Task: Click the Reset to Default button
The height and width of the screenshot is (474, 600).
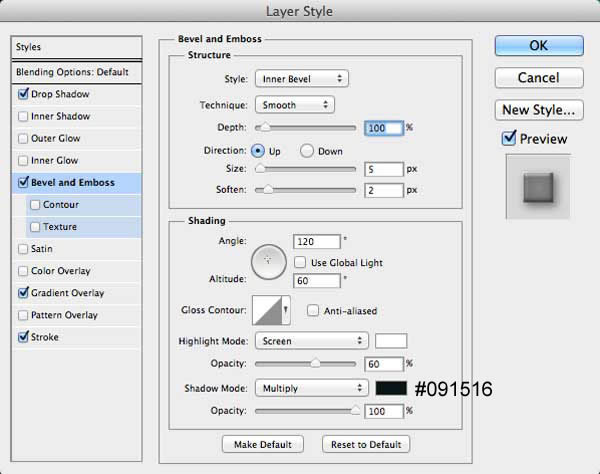Action: (x=366, y=444)
